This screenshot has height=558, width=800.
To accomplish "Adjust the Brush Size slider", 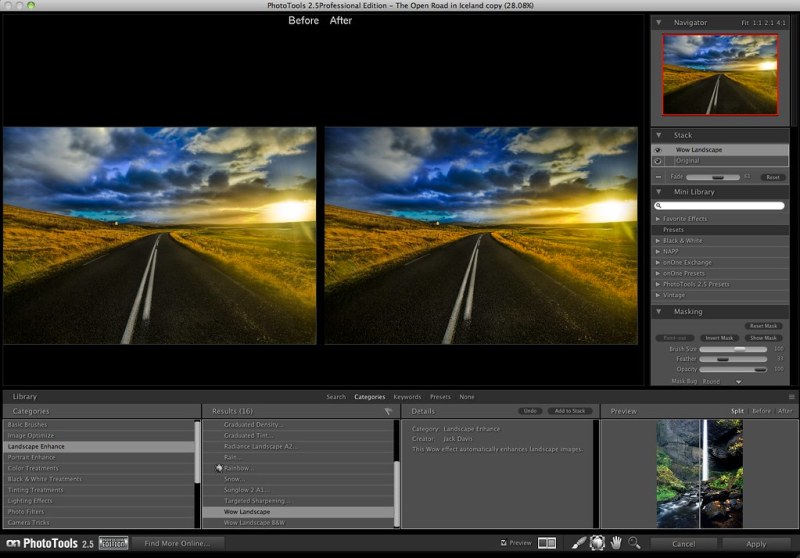I will tap(741, 349).
